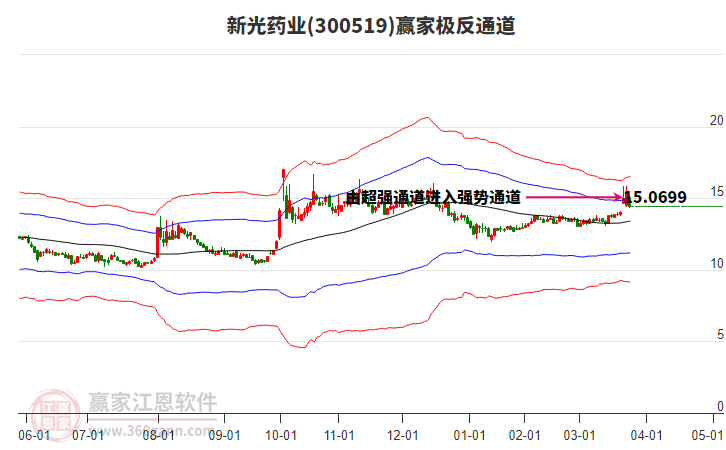726x450 pixels.
Task: Select the 10-01 date label
Action: tap(281, 436)
